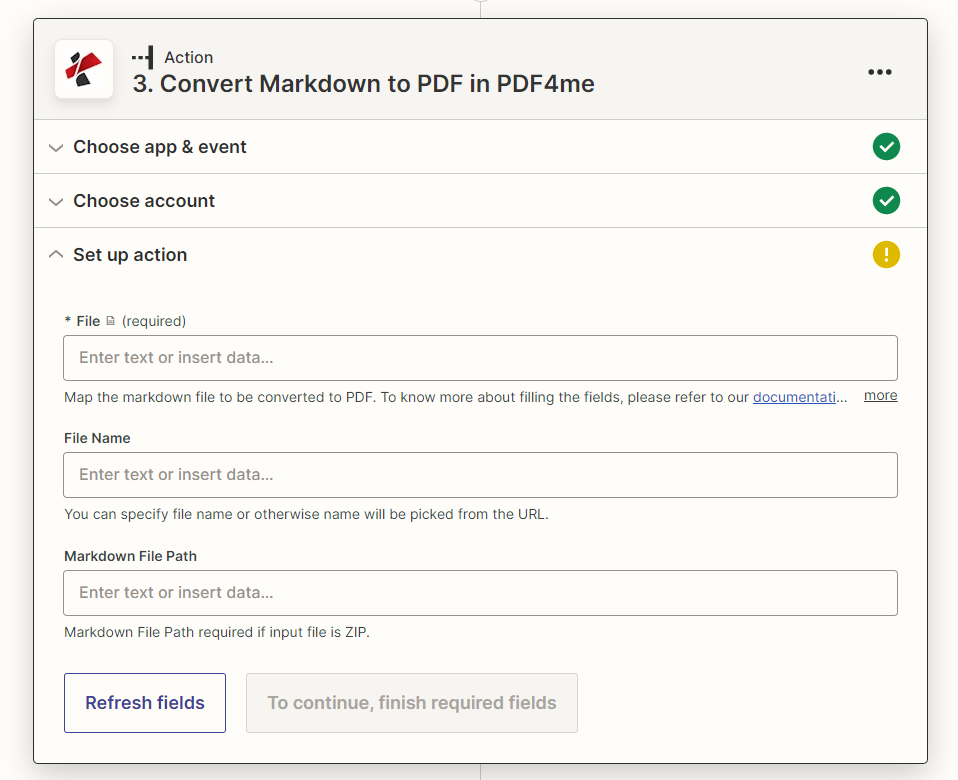Click into the required File input field
958x780 pixels.
click(x=480, y=357)
